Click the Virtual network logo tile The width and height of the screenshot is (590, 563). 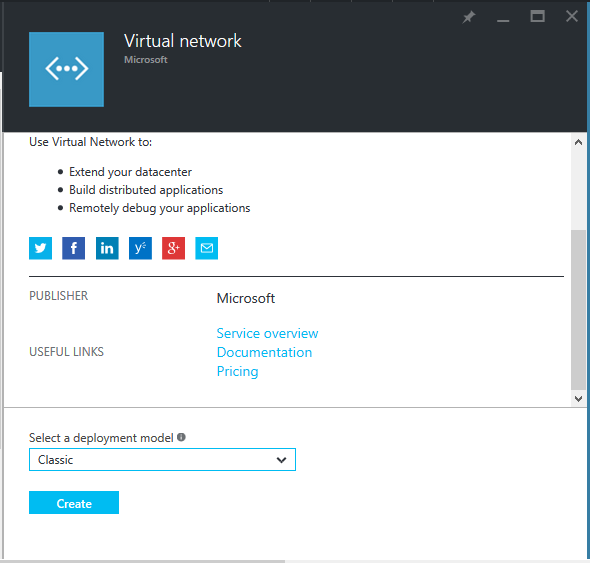[67, 69]
